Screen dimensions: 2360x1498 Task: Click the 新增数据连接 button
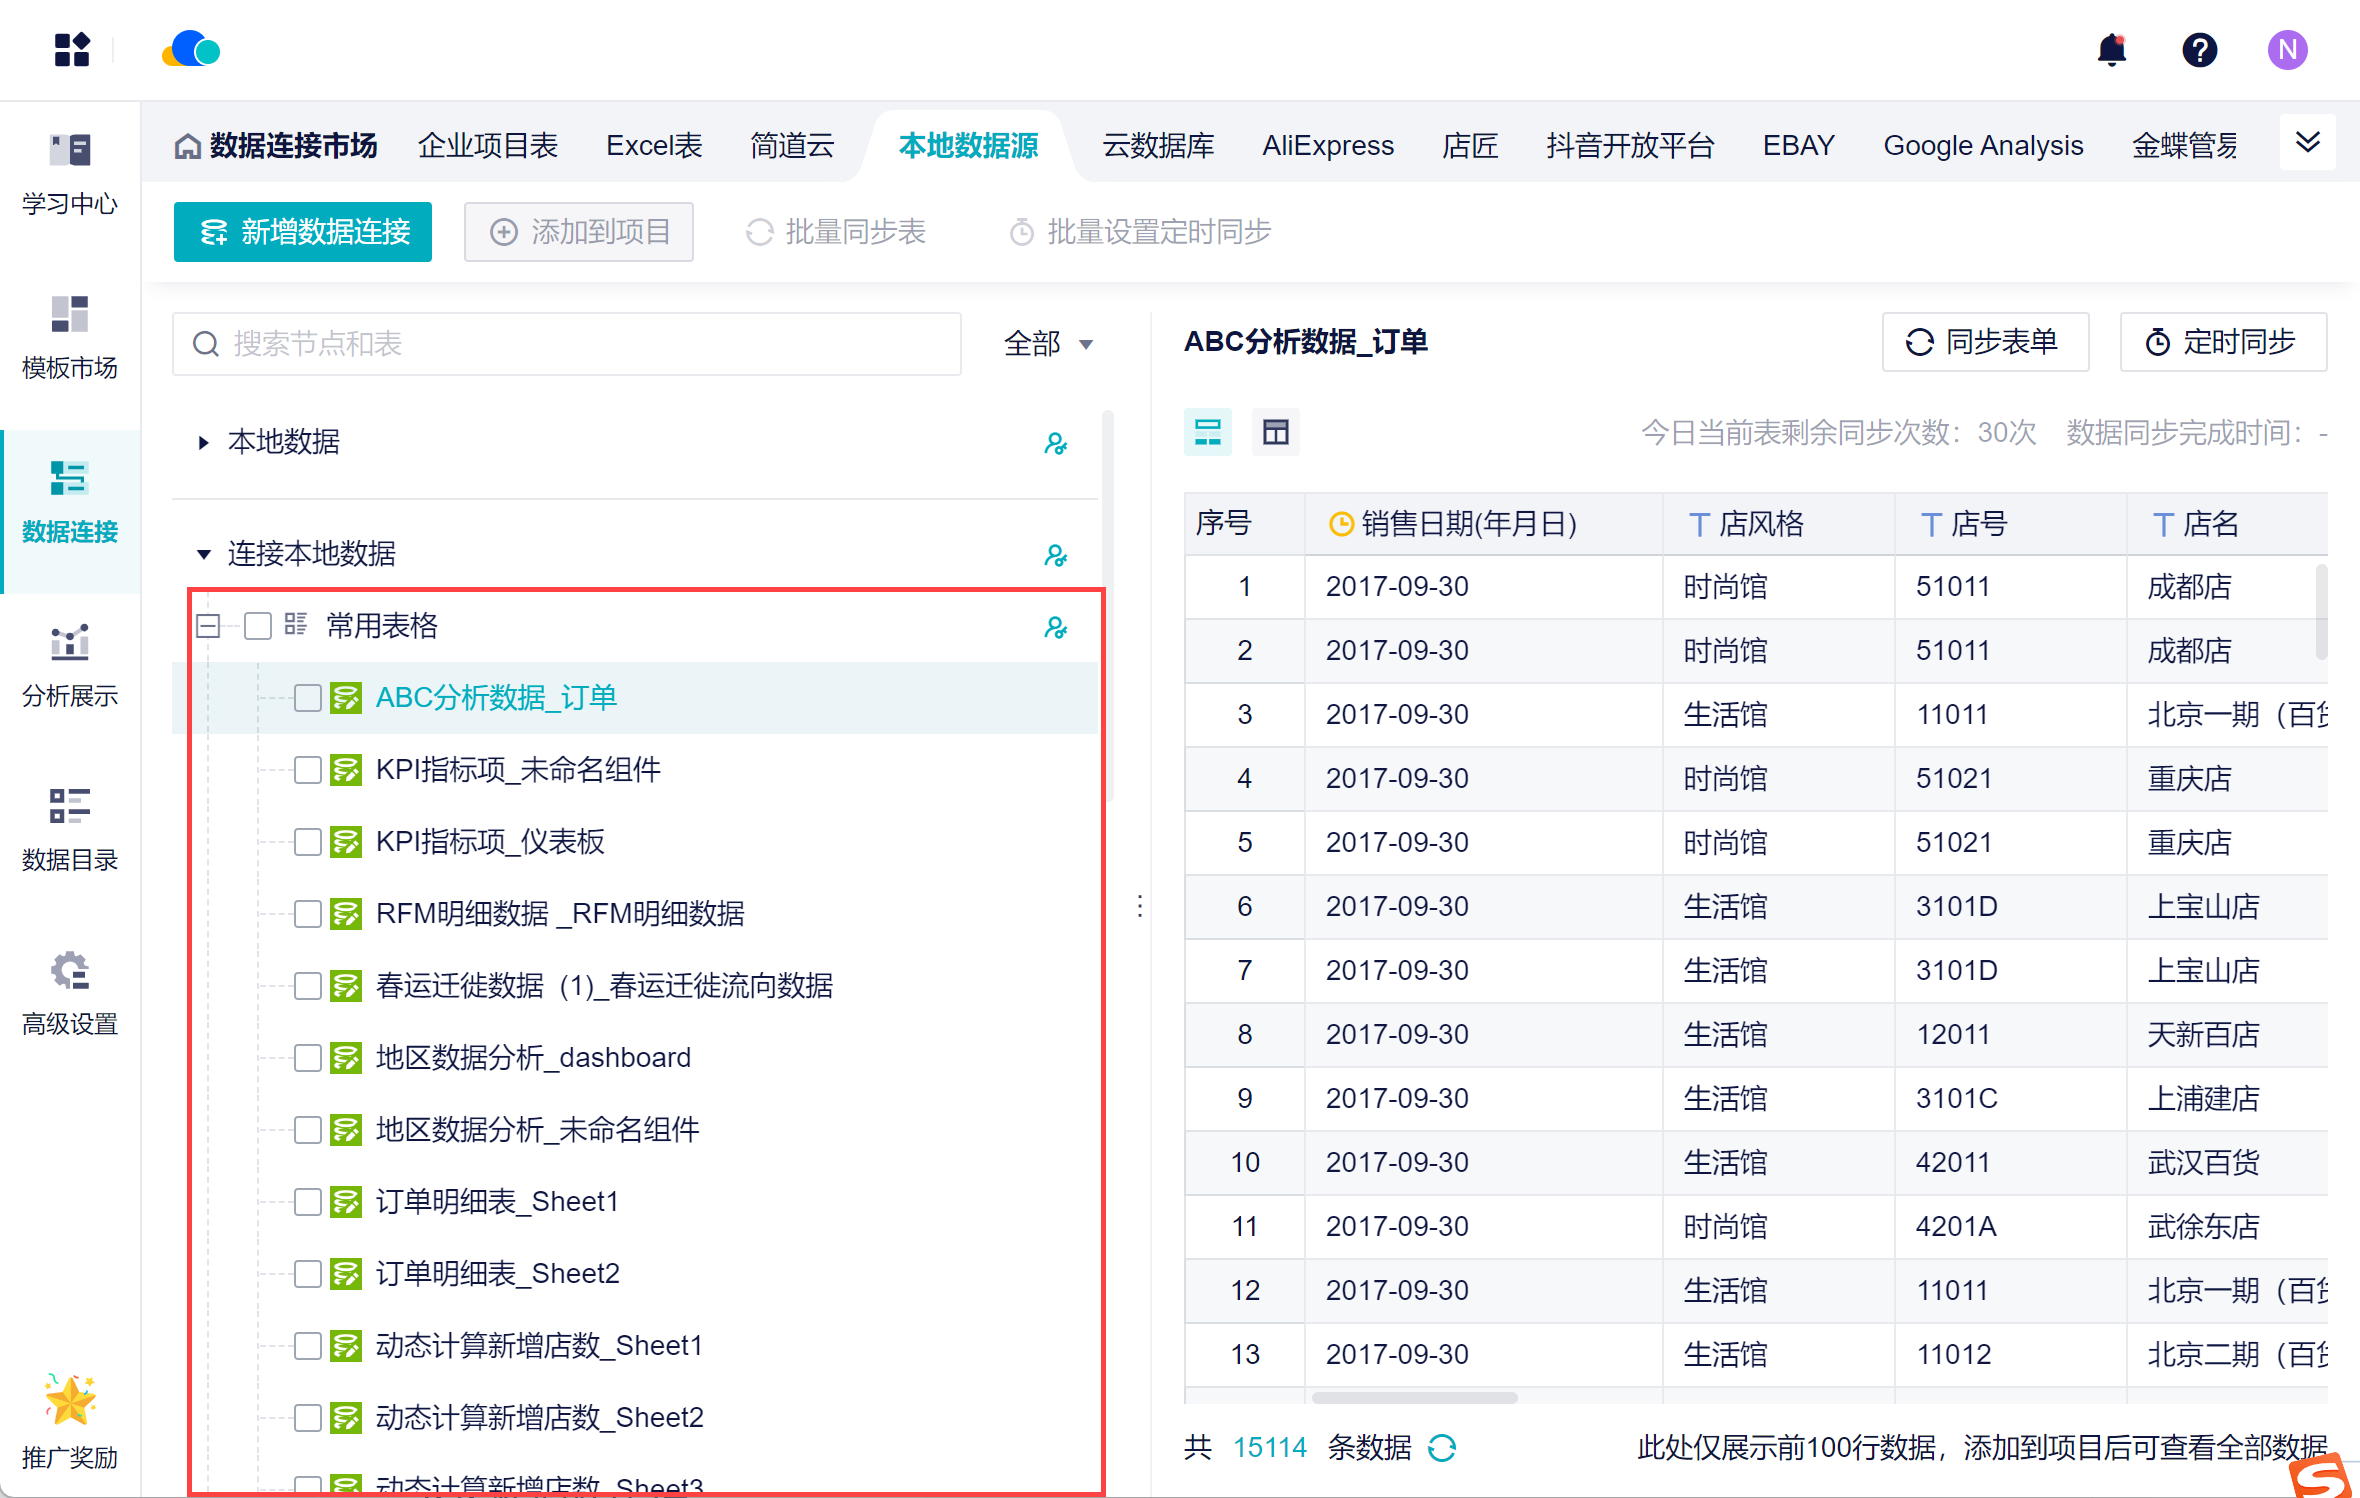[x=303, y=232]
